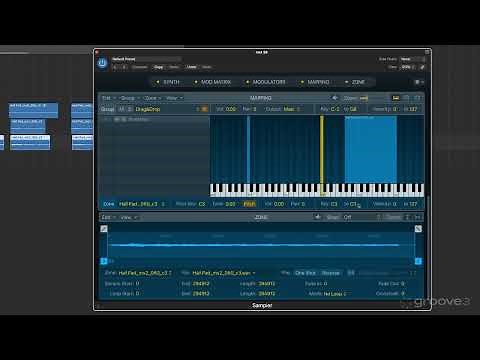Screen dimensions: 480x360
Task: Open the Side Chain source dropdown
Action: (x=412, y=59)
